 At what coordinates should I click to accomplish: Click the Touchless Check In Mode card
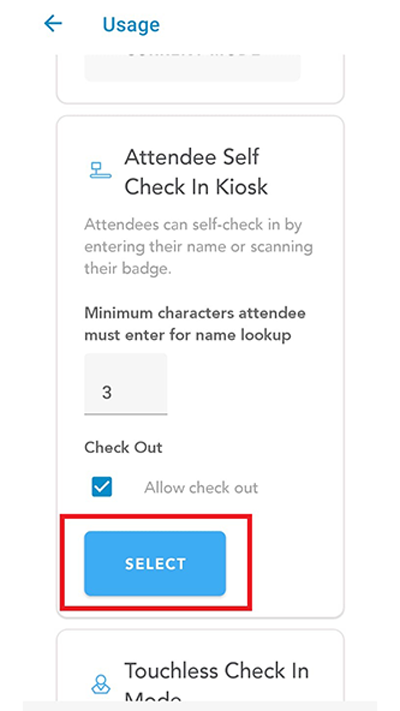point(200,665)
